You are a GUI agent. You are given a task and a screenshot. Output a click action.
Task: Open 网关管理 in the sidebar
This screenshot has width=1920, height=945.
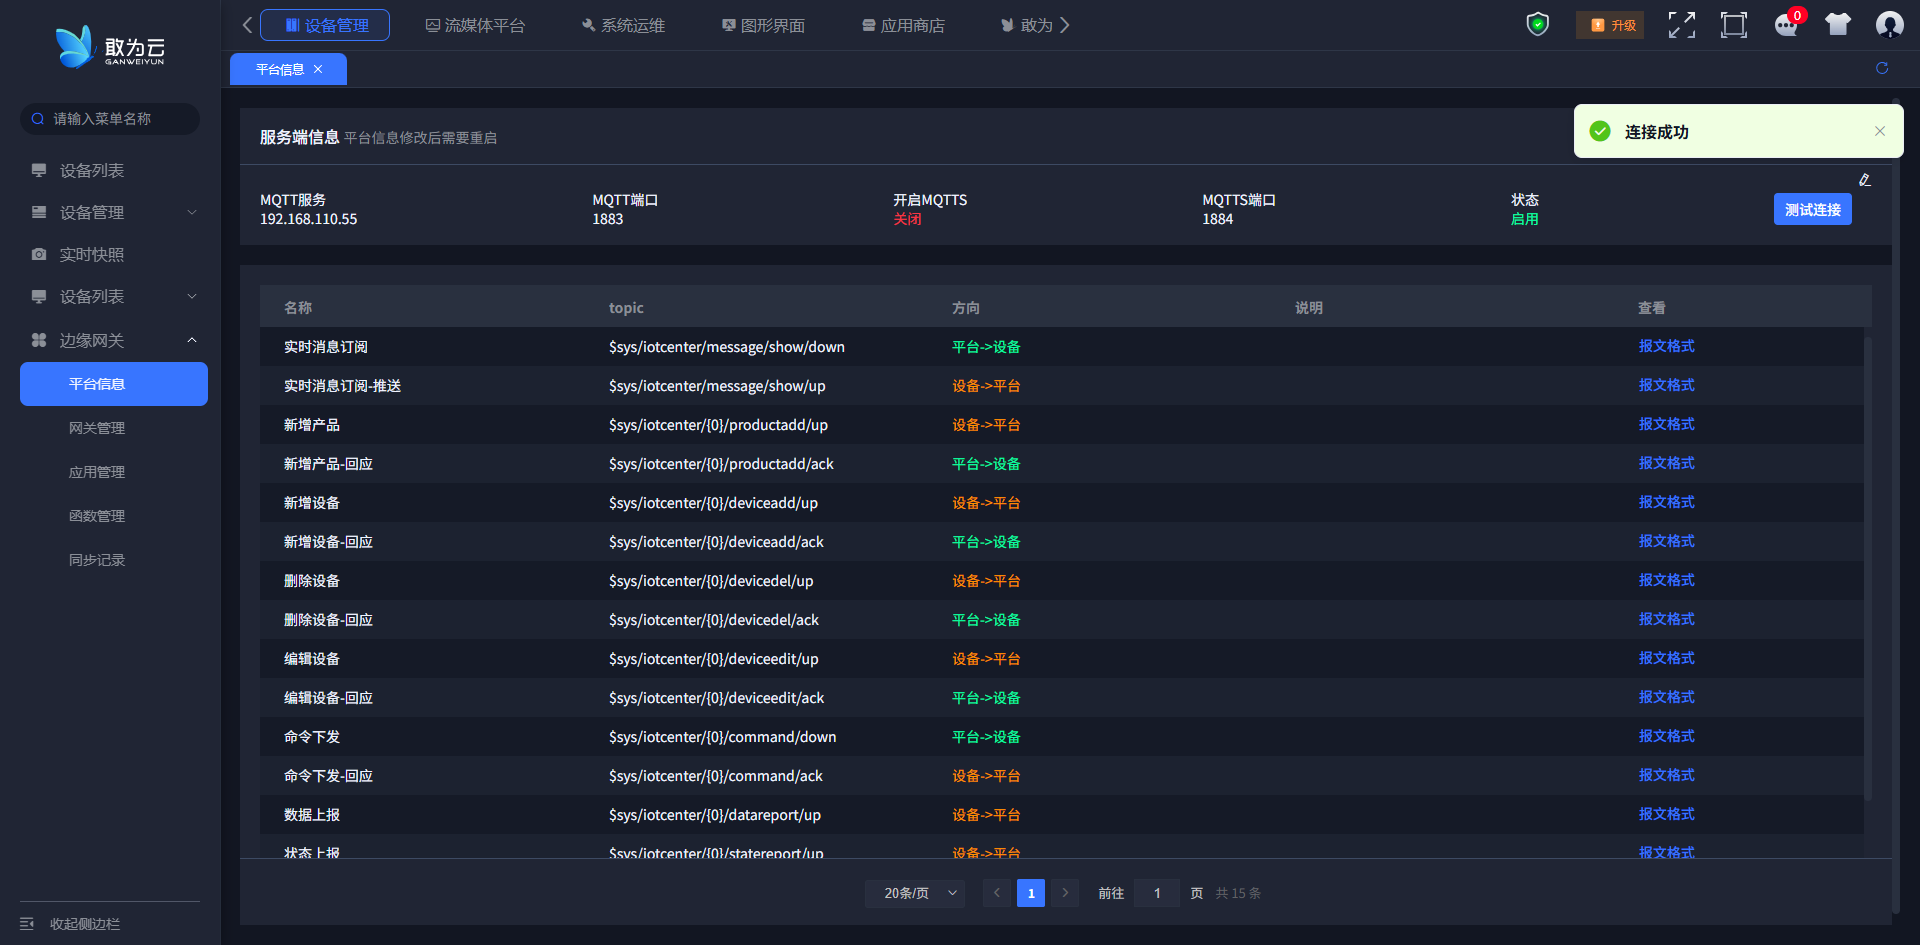coord(97,428)
